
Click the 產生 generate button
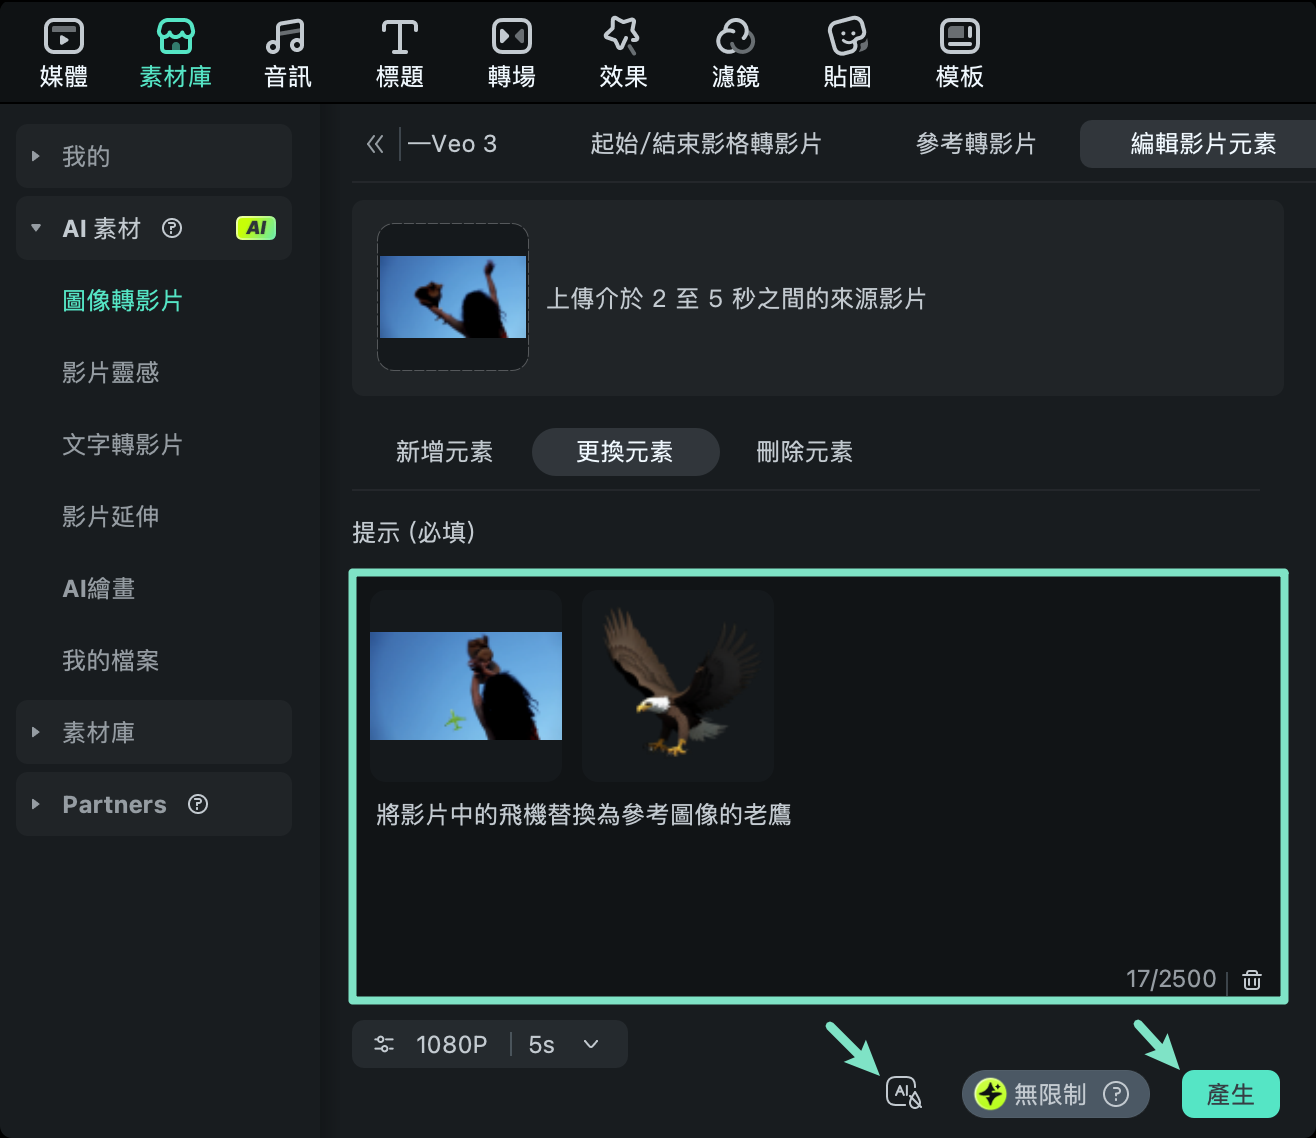[x=1231, y=1094]
